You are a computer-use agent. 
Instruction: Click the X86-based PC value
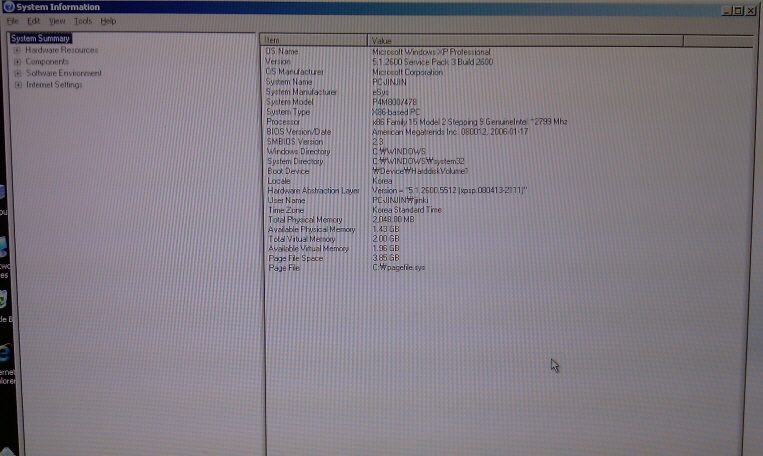tap(396, 112)
